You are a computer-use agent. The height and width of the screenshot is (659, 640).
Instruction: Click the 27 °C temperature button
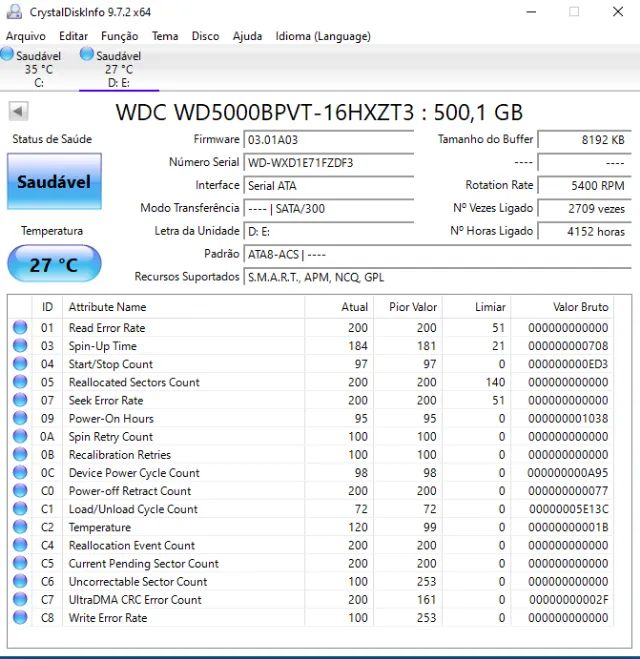pos(54,264)
